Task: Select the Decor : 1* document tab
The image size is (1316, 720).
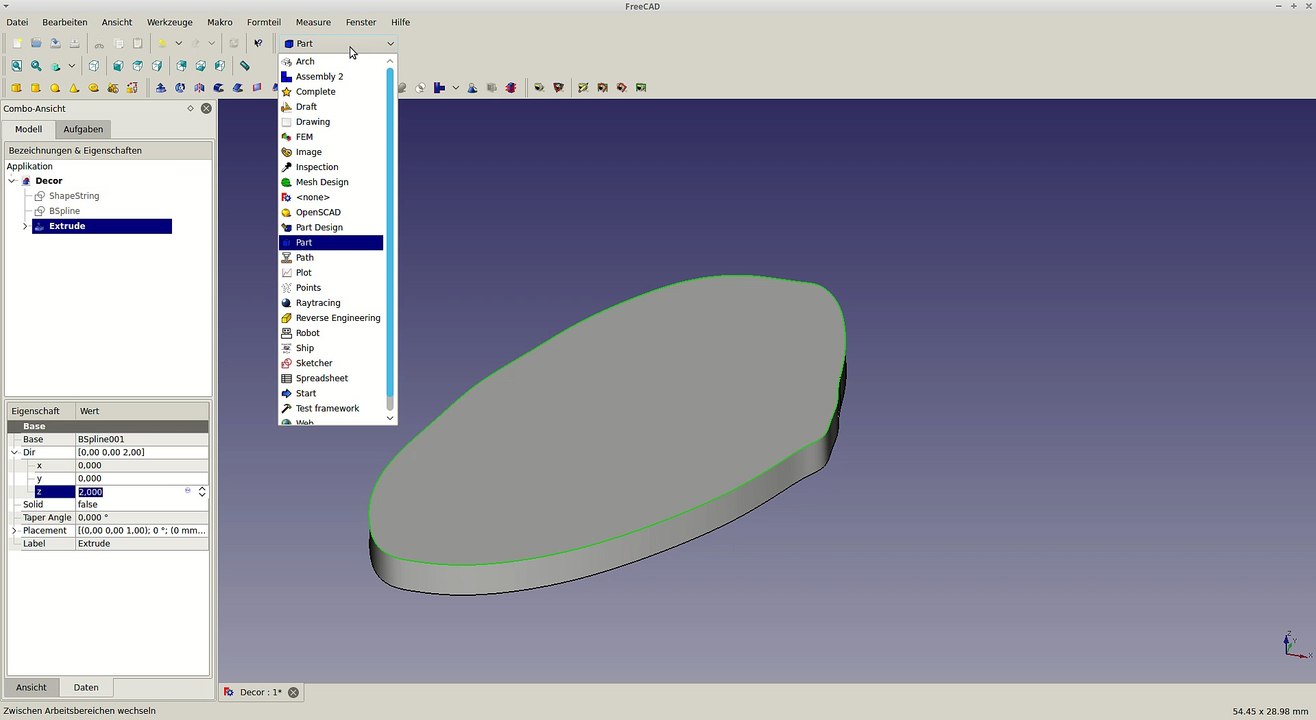Action: click(260, 692)
